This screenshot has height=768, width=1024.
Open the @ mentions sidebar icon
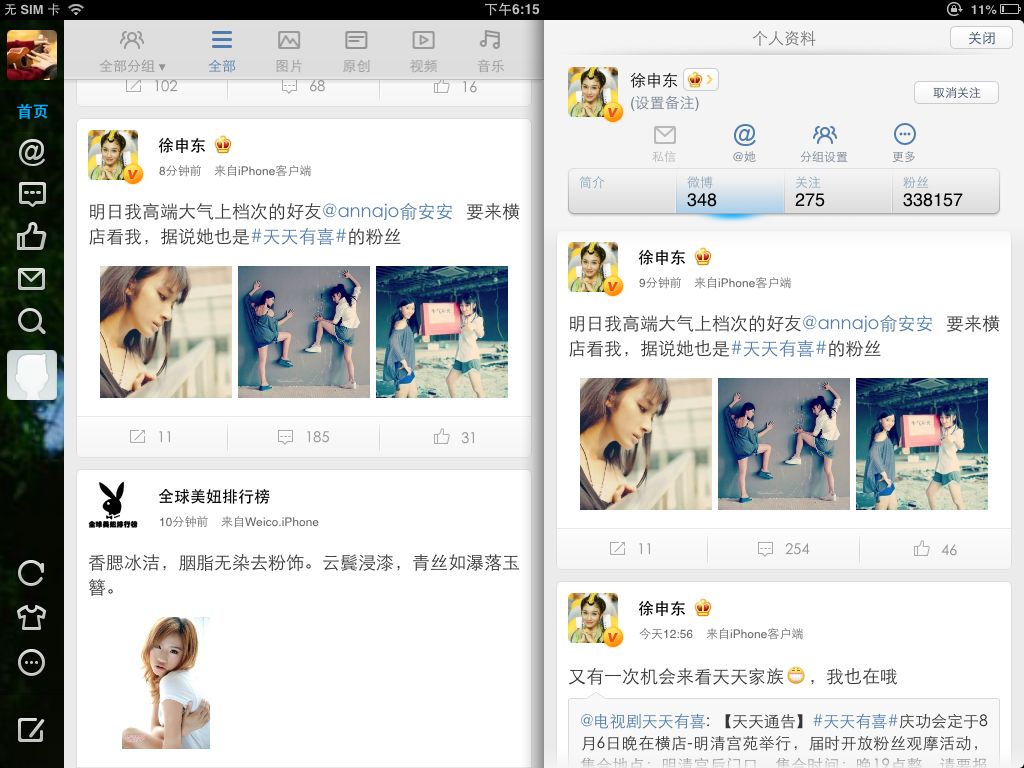pos(31,152)
